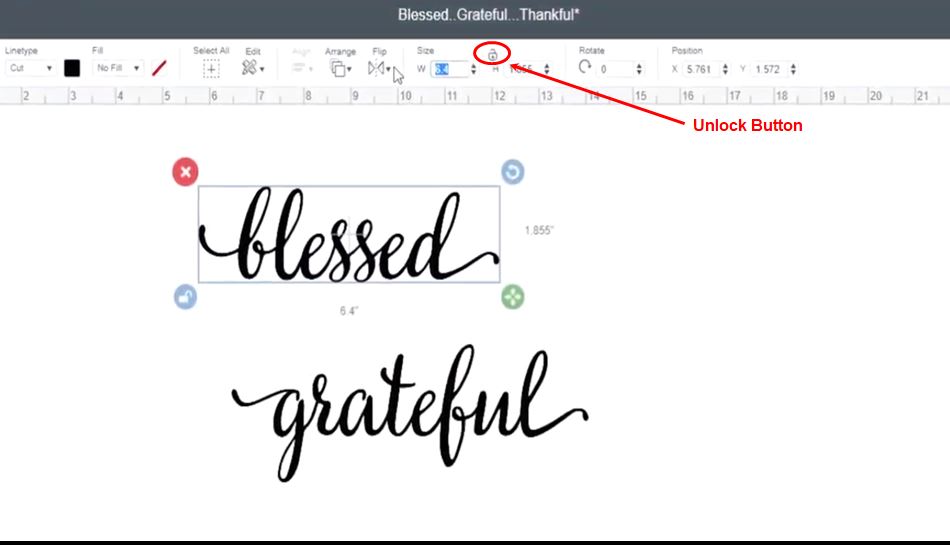Click the black linetype color swatch
950x545 pixels.
(72, 68)
